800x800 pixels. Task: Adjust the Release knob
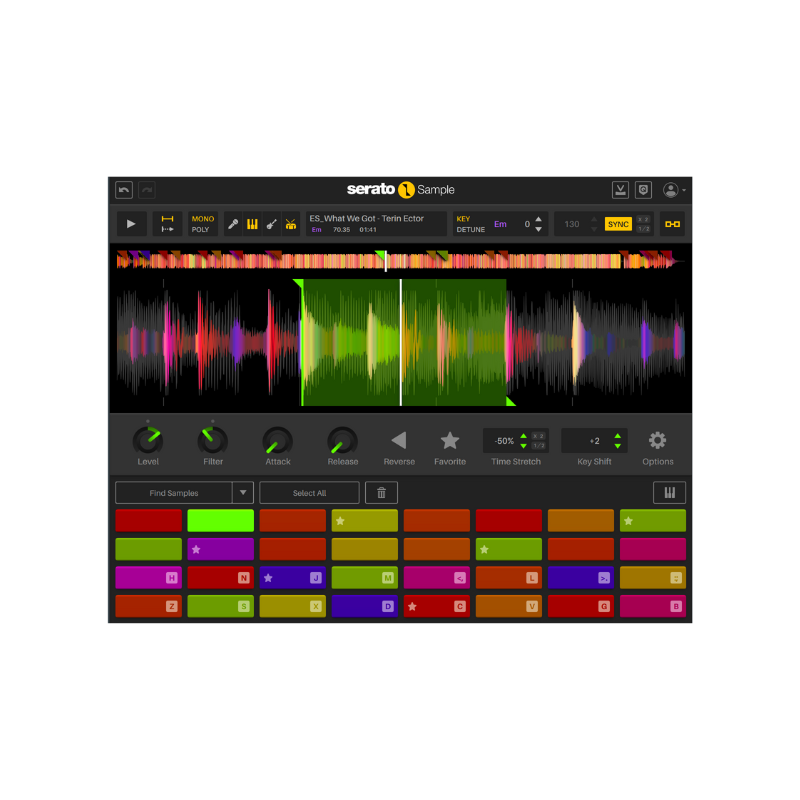pos(342,440)
